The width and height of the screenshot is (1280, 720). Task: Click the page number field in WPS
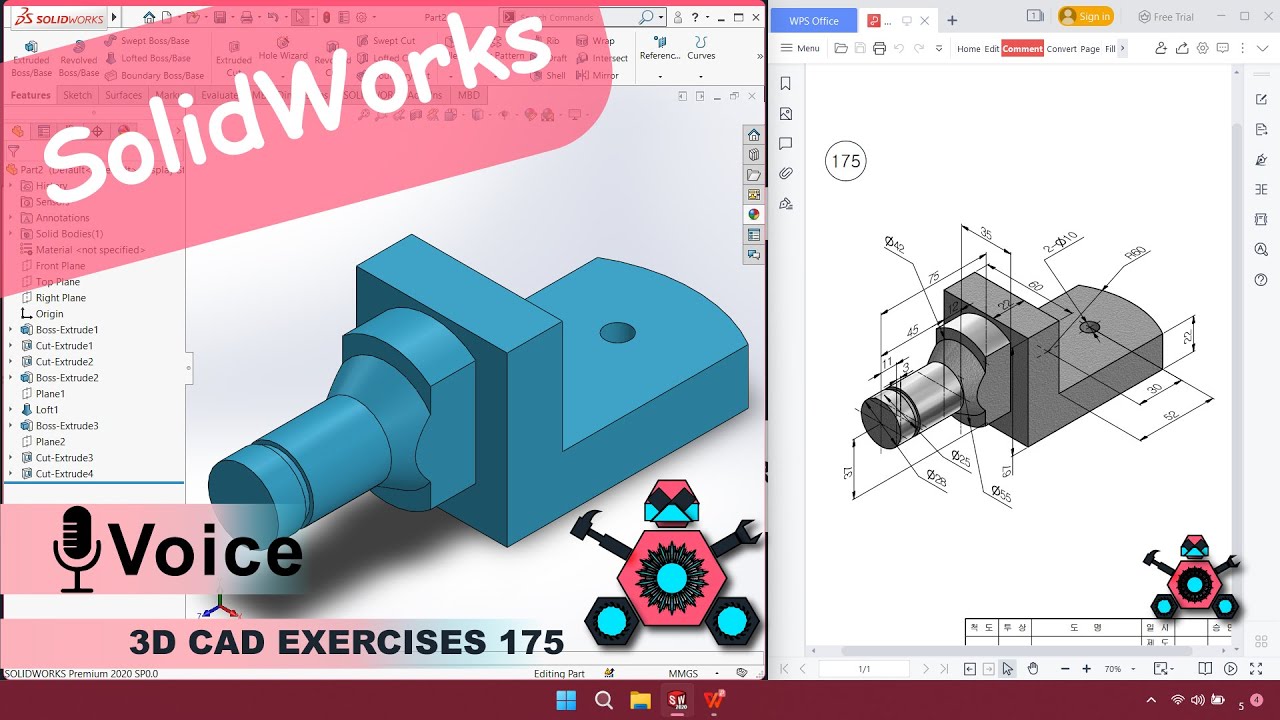coord(864,668)
